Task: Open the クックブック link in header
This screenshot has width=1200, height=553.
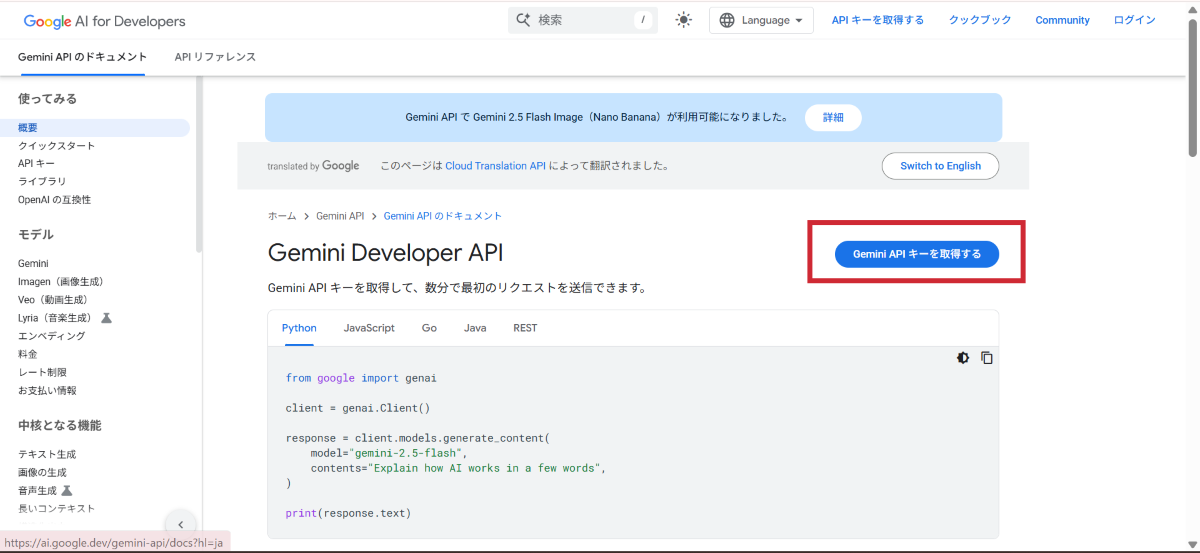Action: tap(979, 20)
